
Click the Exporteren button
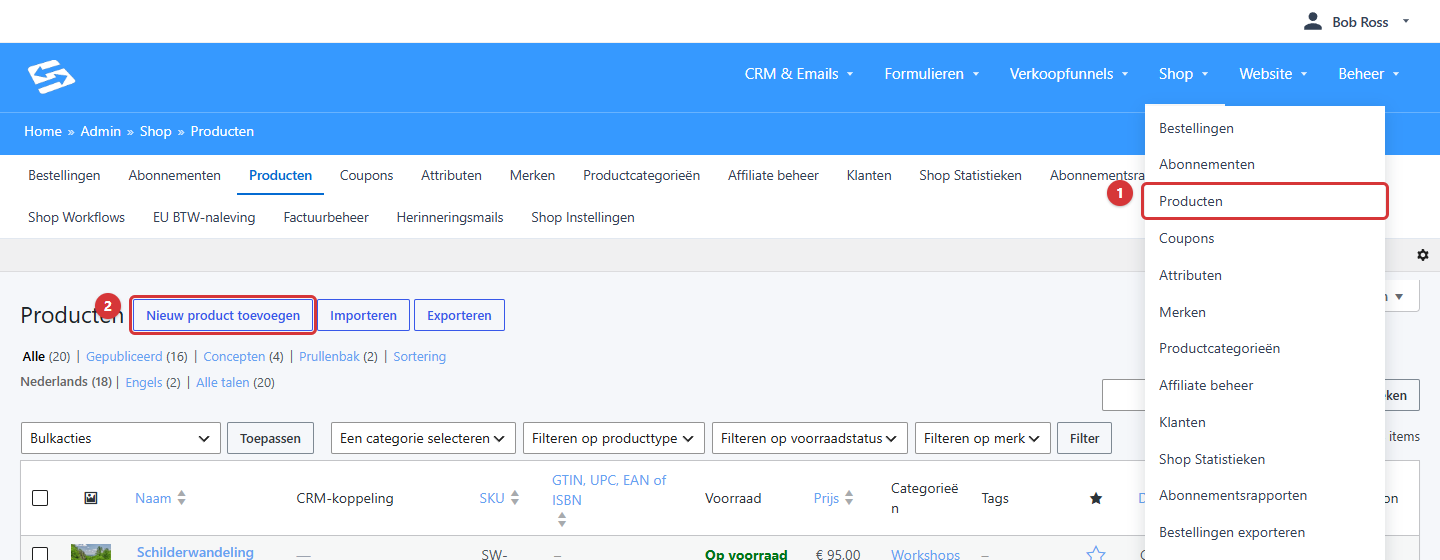pyautogui.click(x=459, y=315)
